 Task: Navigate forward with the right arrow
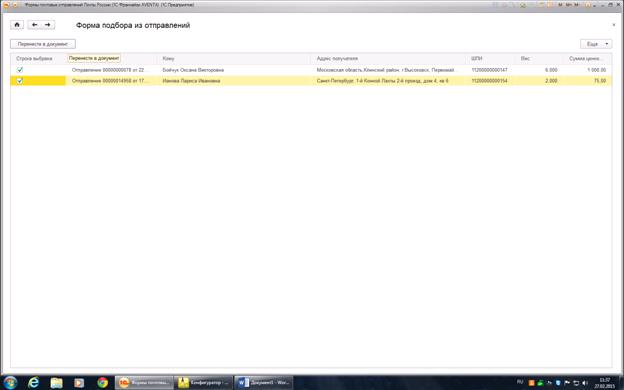pyautogui.click(x=48, y=25)
